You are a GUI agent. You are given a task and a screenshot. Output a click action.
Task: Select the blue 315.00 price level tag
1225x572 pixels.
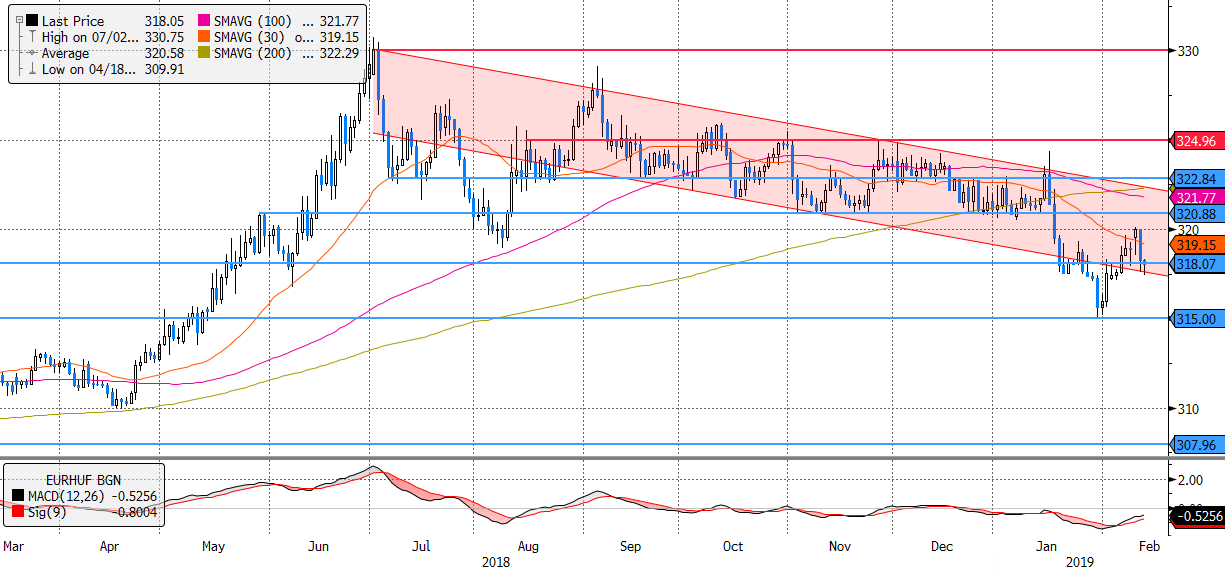1195,318
